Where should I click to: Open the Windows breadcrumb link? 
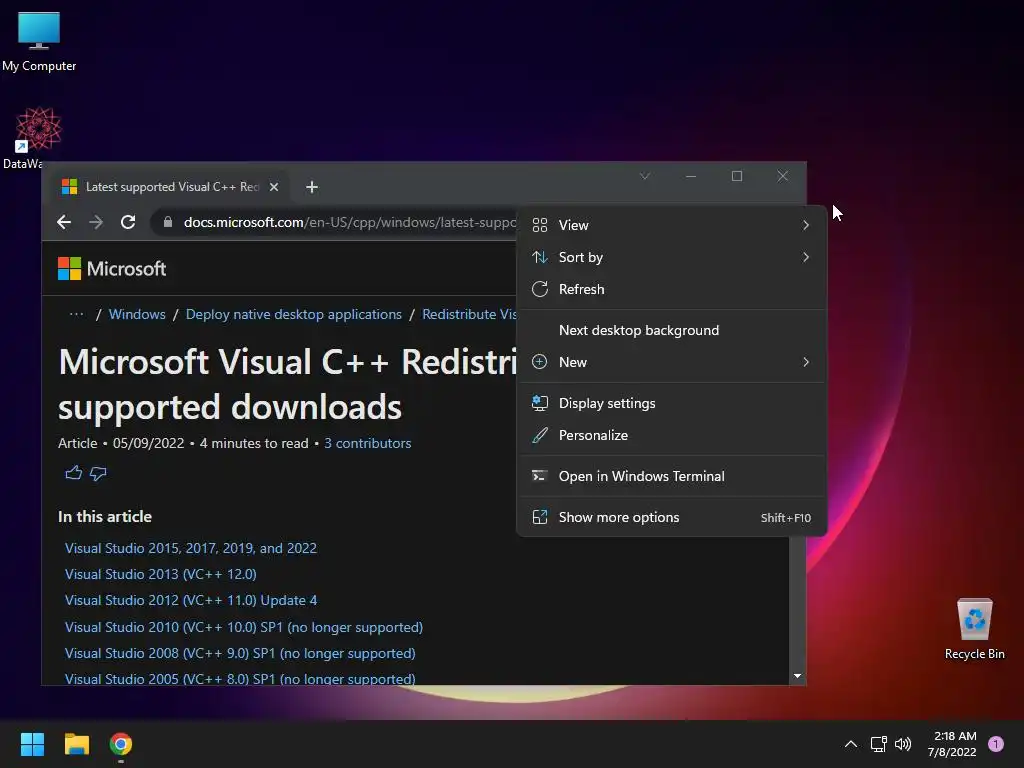137,314
